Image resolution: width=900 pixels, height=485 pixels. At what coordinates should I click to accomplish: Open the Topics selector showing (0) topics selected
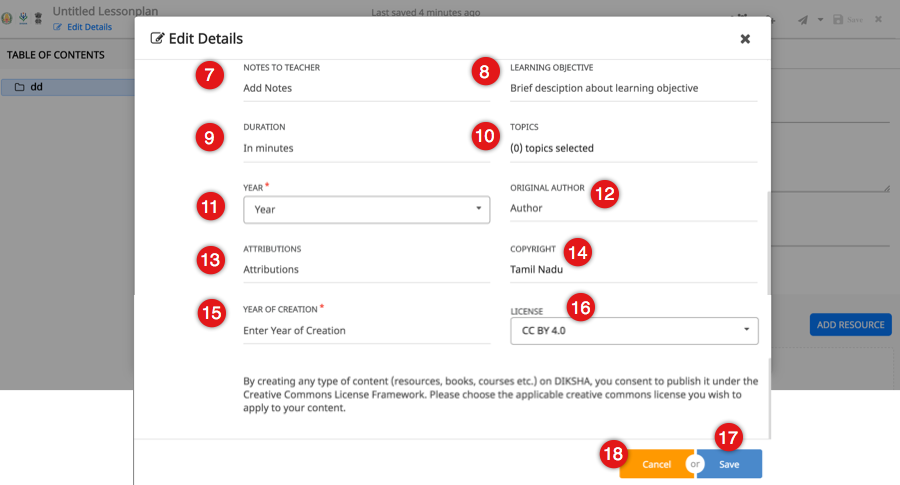[x=633, y=148]
